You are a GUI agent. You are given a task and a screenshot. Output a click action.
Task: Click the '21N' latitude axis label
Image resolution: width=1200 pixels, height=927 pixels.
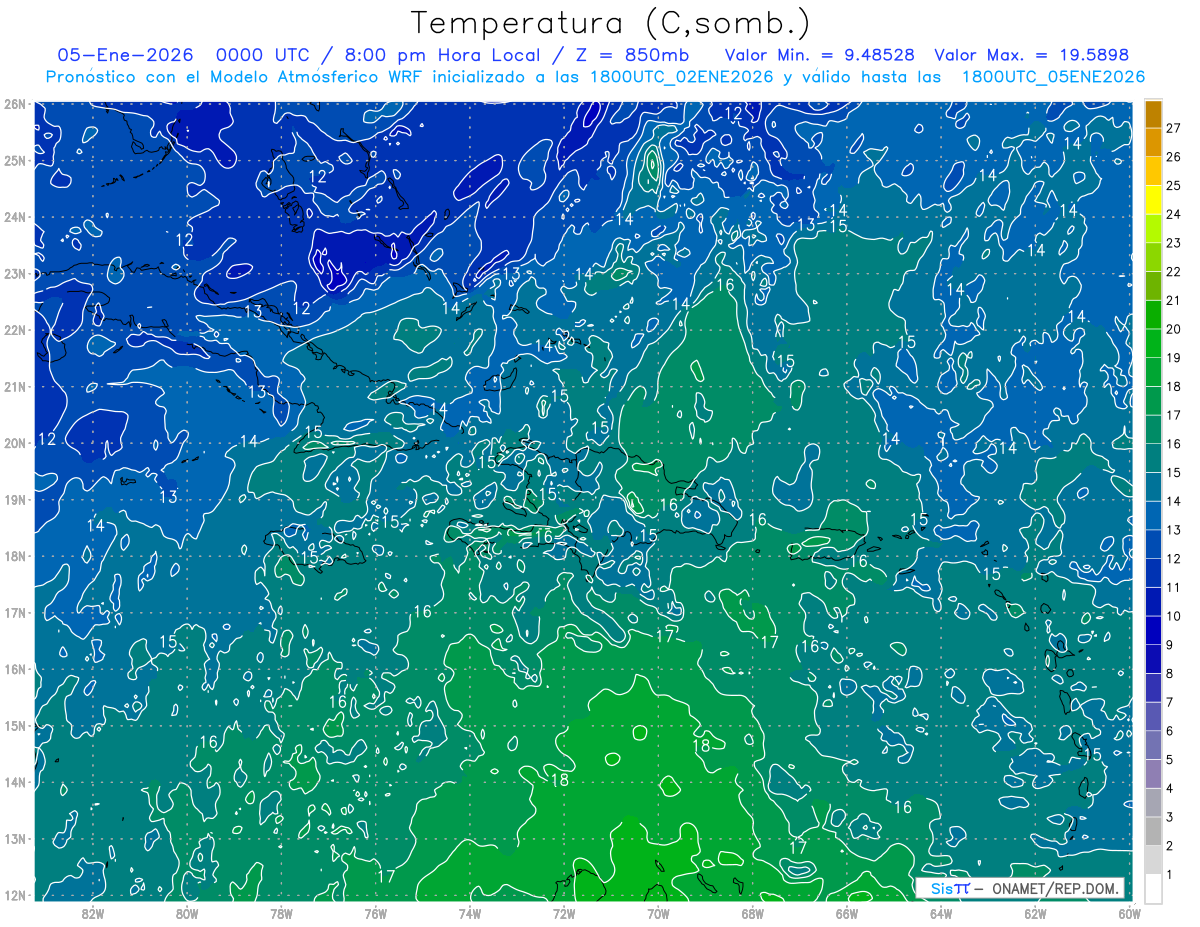click(15, 386)
